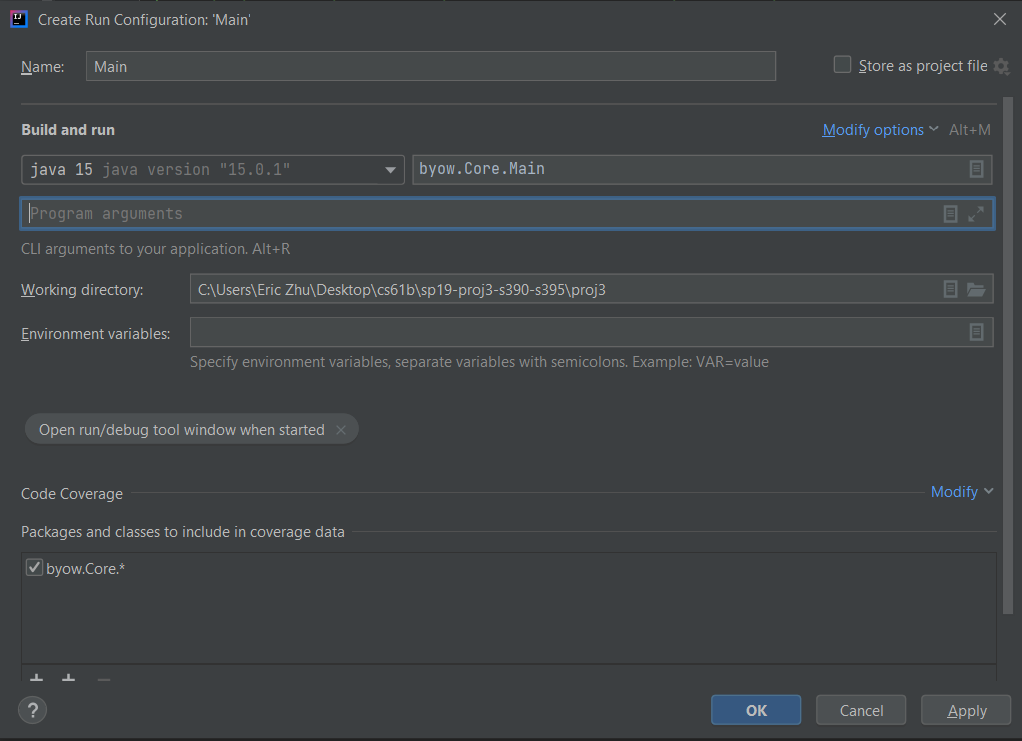Click the dialog's vertical scrollbar
The height and width of the screenshot is (741, 1022).
click(1007, 350)
